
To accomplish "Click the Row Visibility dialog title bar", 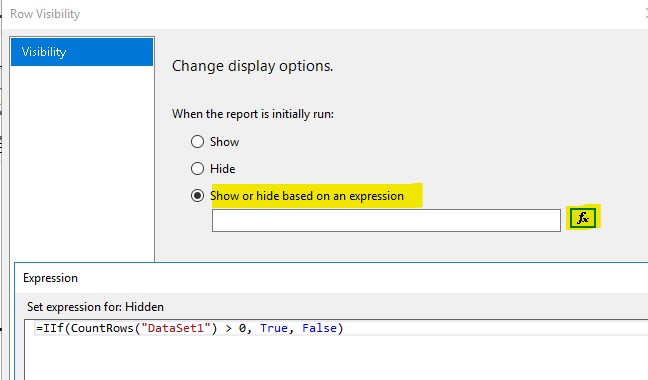I will 322,14.
